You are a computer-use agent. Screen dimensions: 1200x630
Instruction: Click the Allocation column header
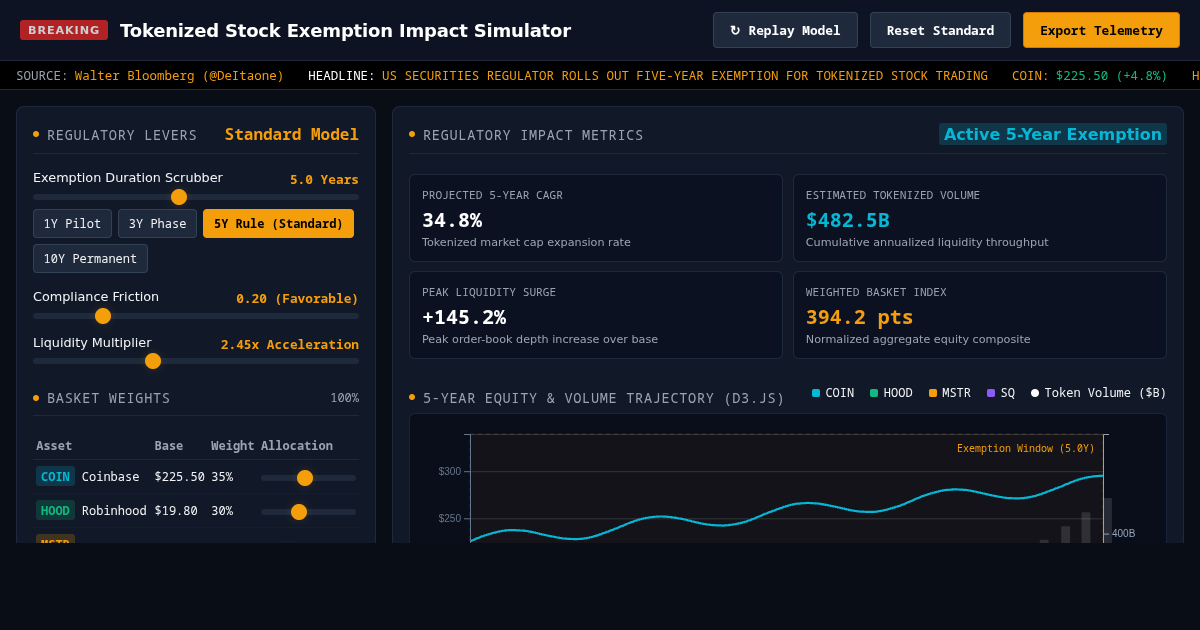(x=297, y=445)
